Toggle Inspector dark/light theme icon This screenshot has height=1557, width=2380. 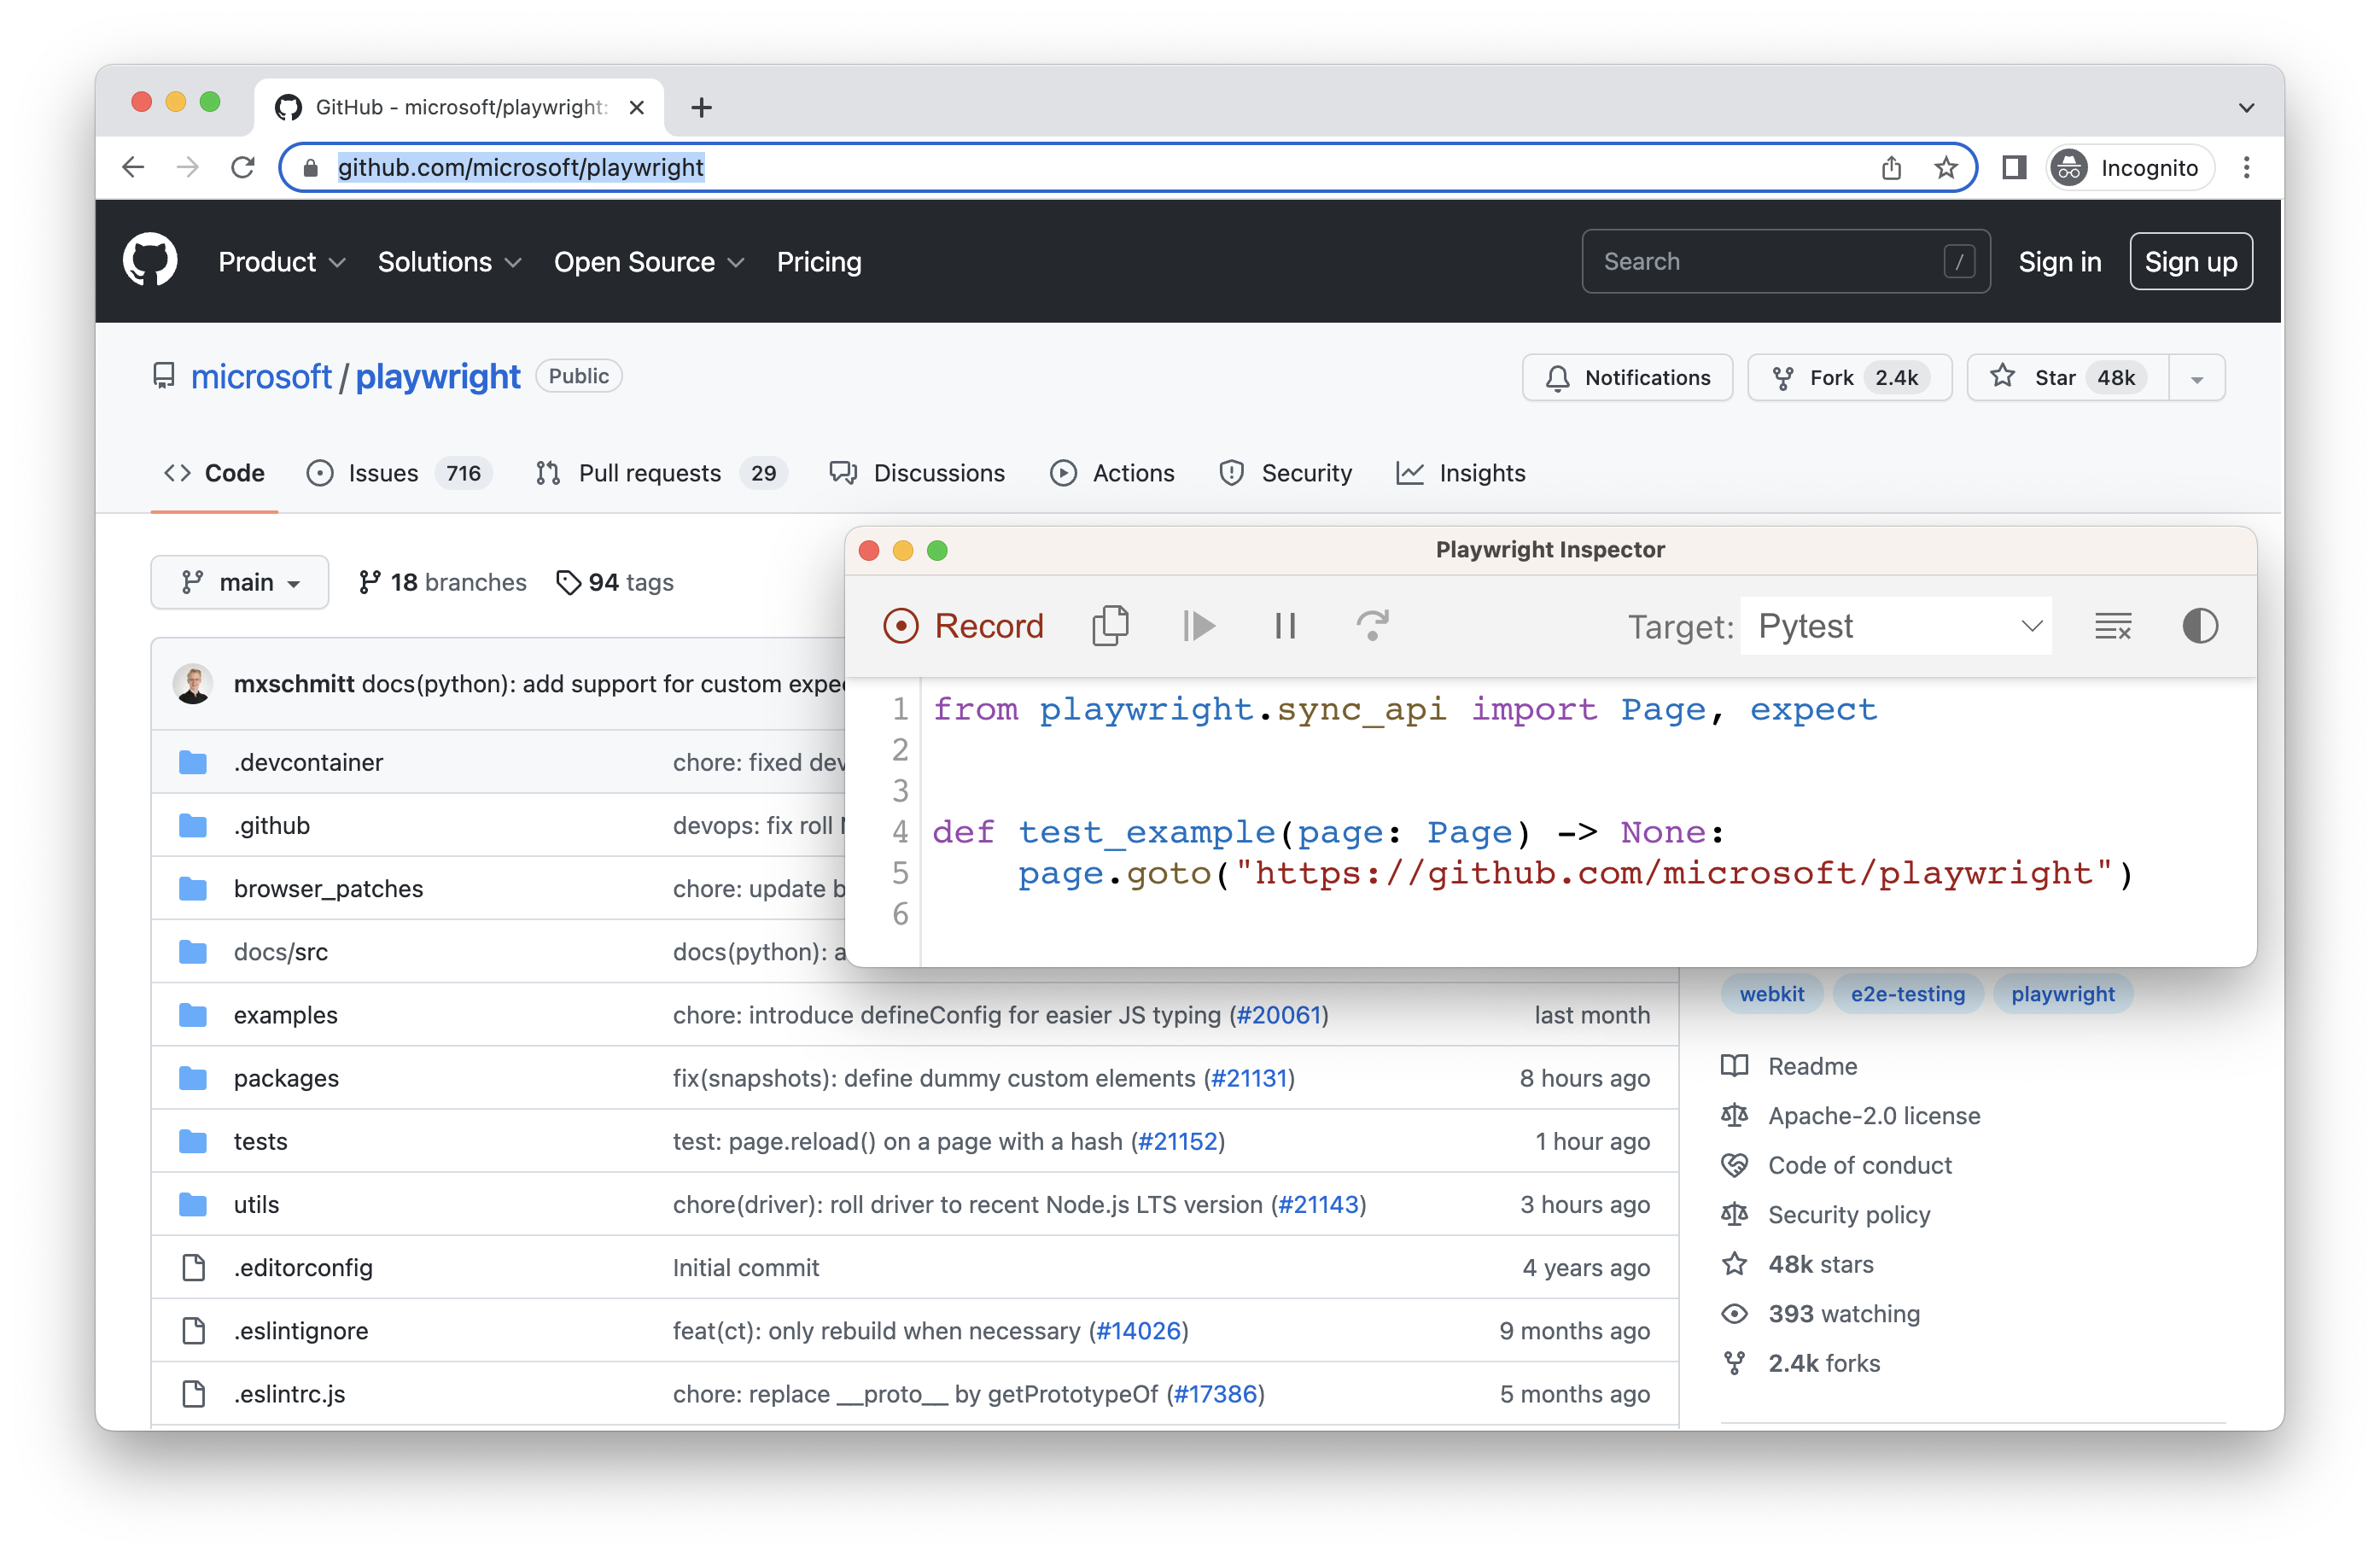pyautogui.click(x=2199, y=626)
